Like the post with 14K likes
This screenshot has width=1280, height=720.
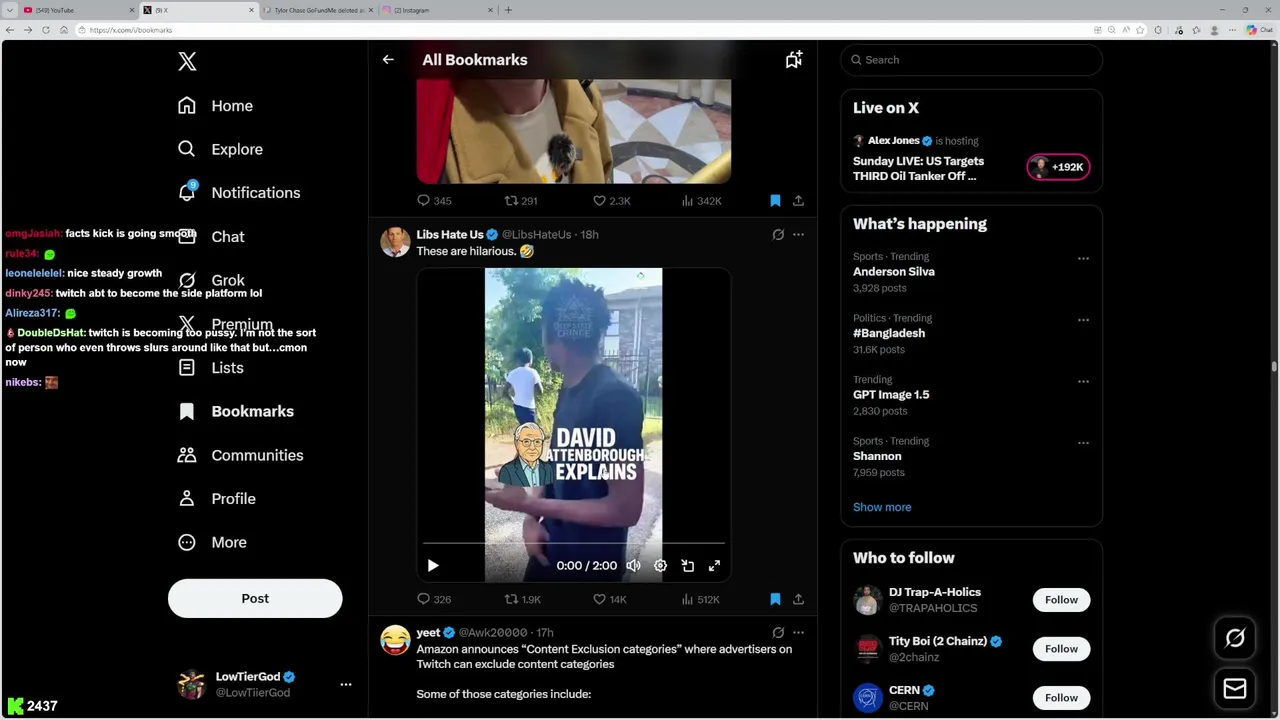pos(610,599)
